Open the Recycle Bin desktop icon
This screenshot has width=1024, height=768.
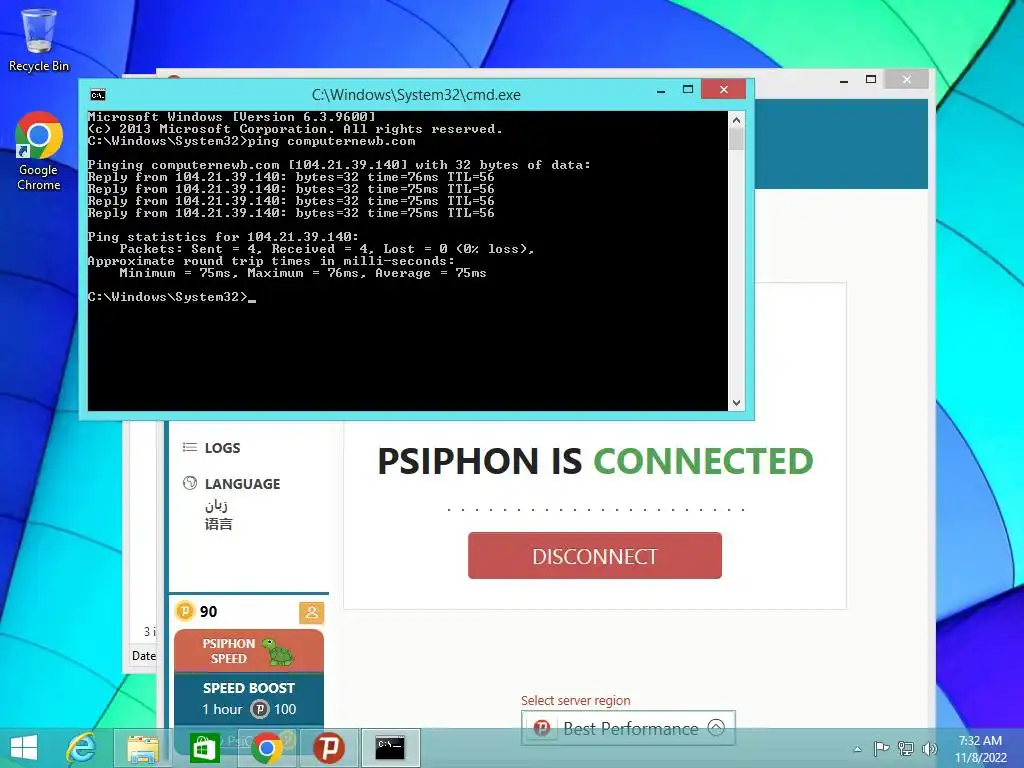(39, 40)
